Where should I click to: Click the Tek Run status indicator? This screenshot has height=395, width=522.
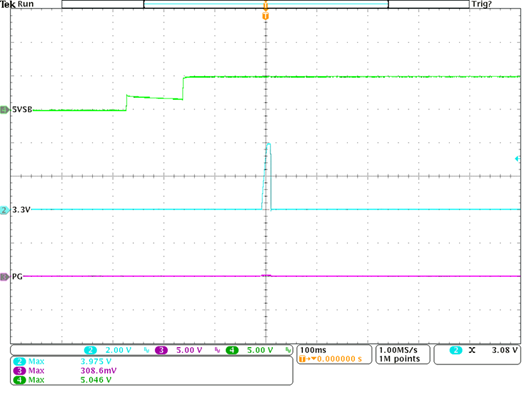[x=17, y=4]
